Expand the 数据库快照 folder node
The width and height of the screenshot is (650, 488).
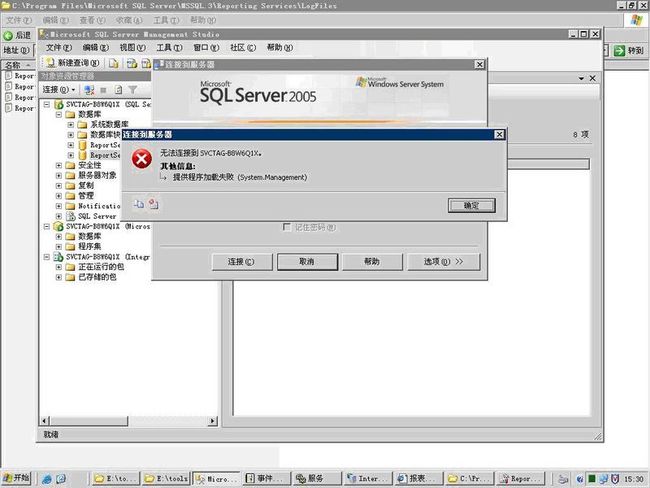point(71,135)
